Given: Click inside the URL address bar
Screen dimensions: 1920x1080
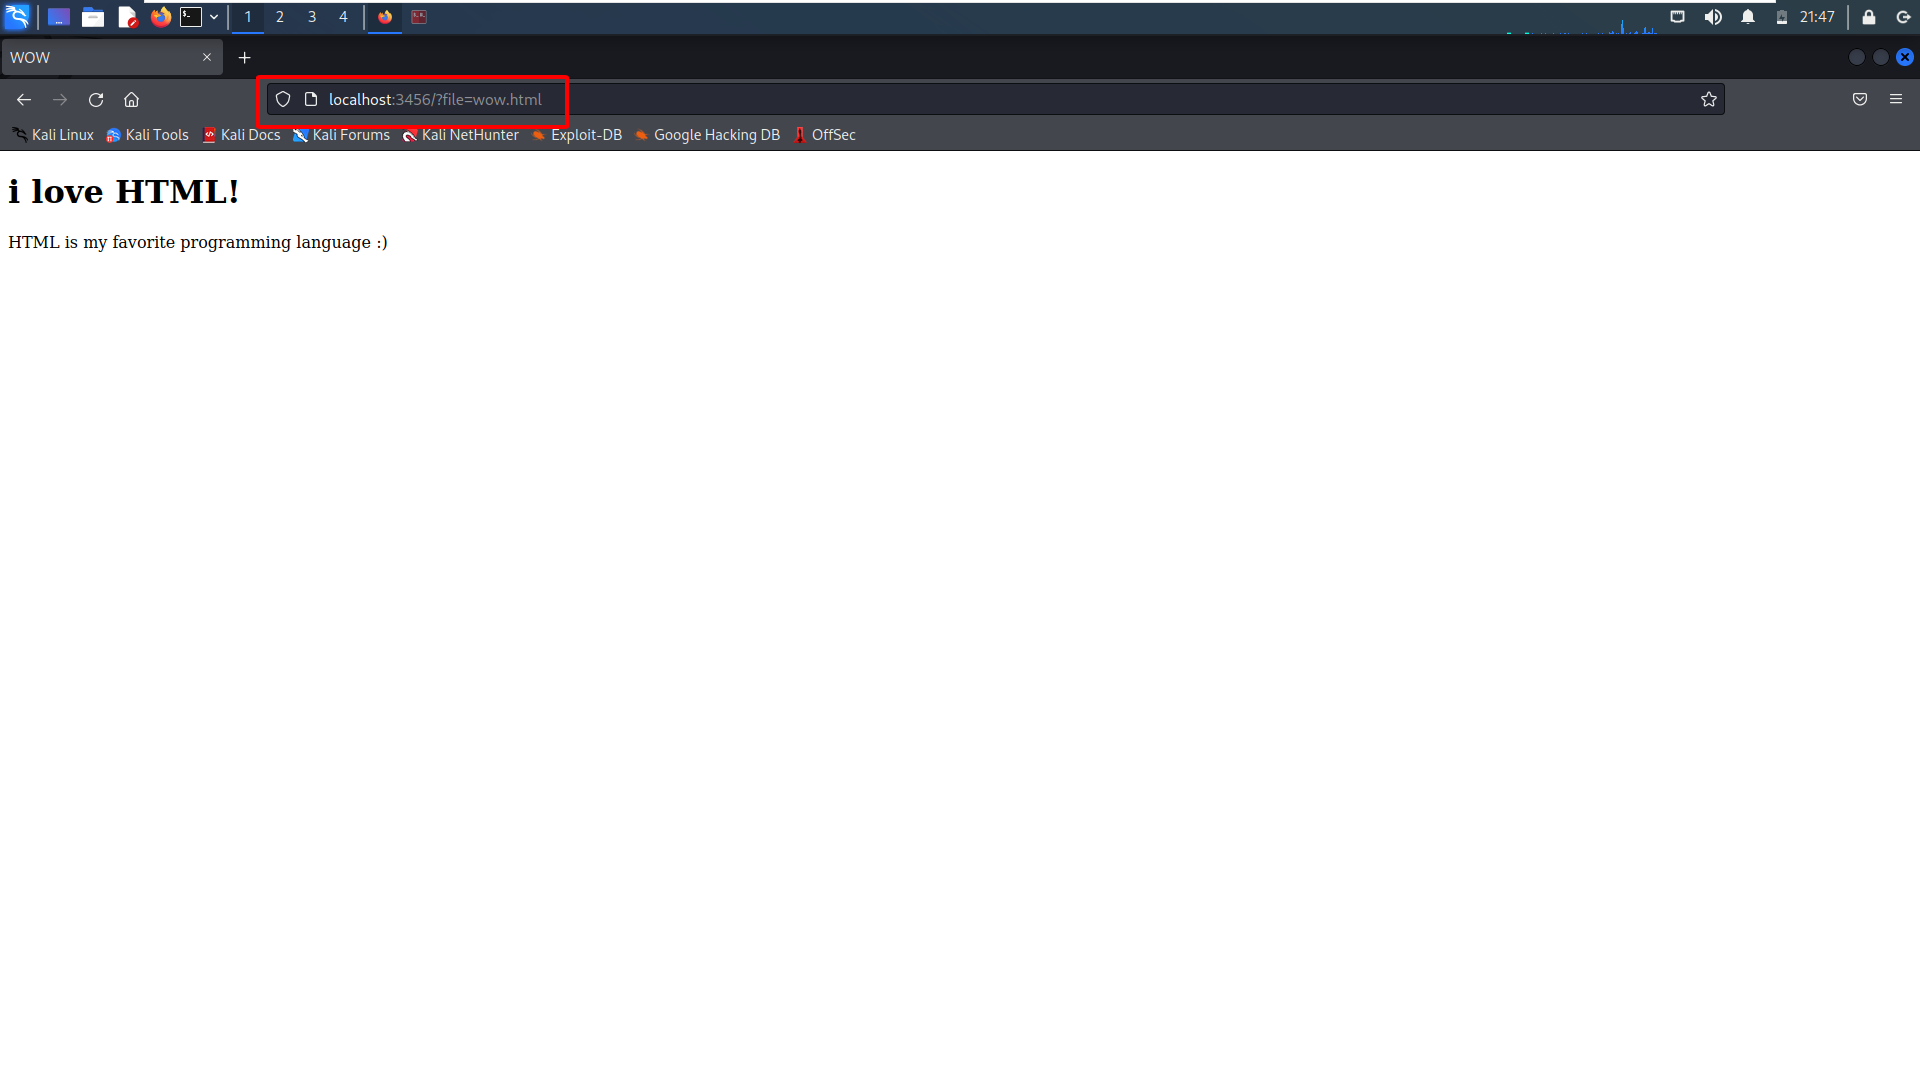Looking at the screenshot, I should [700, 99].
